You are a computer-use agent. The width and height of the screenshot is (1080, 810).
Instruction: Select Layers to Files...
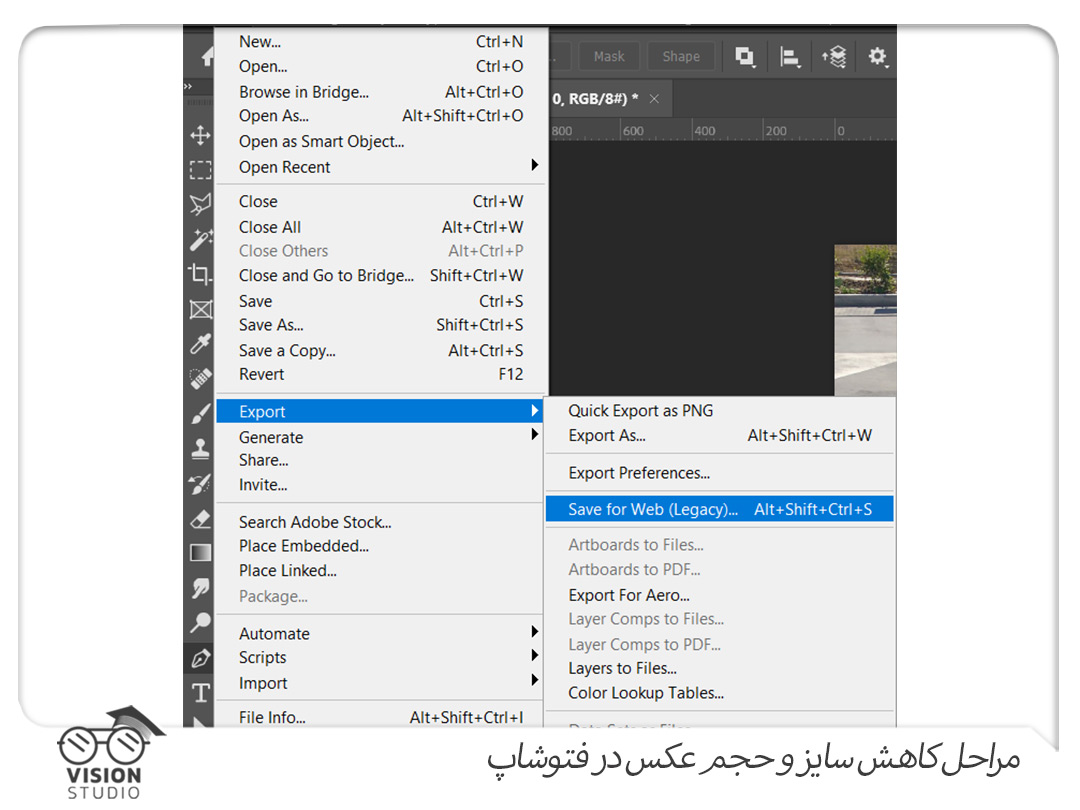(x=720, y=668)
